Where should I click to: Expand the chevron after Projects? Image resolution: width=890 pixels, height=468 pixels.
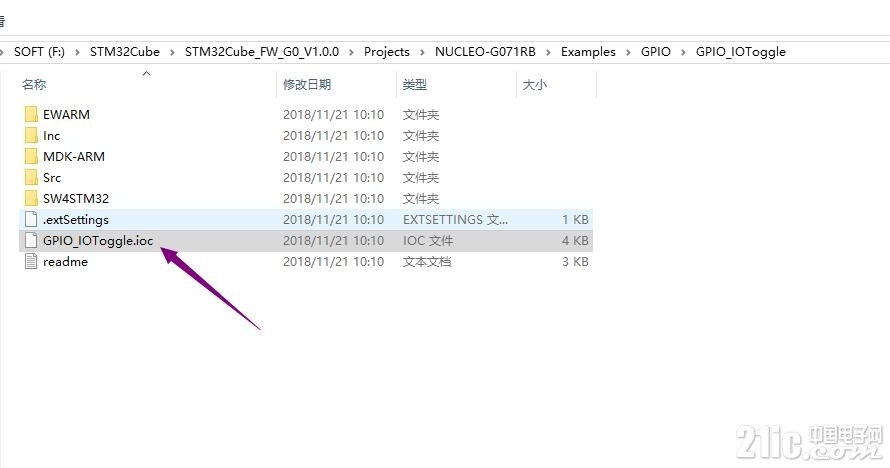tap(422, 52)
